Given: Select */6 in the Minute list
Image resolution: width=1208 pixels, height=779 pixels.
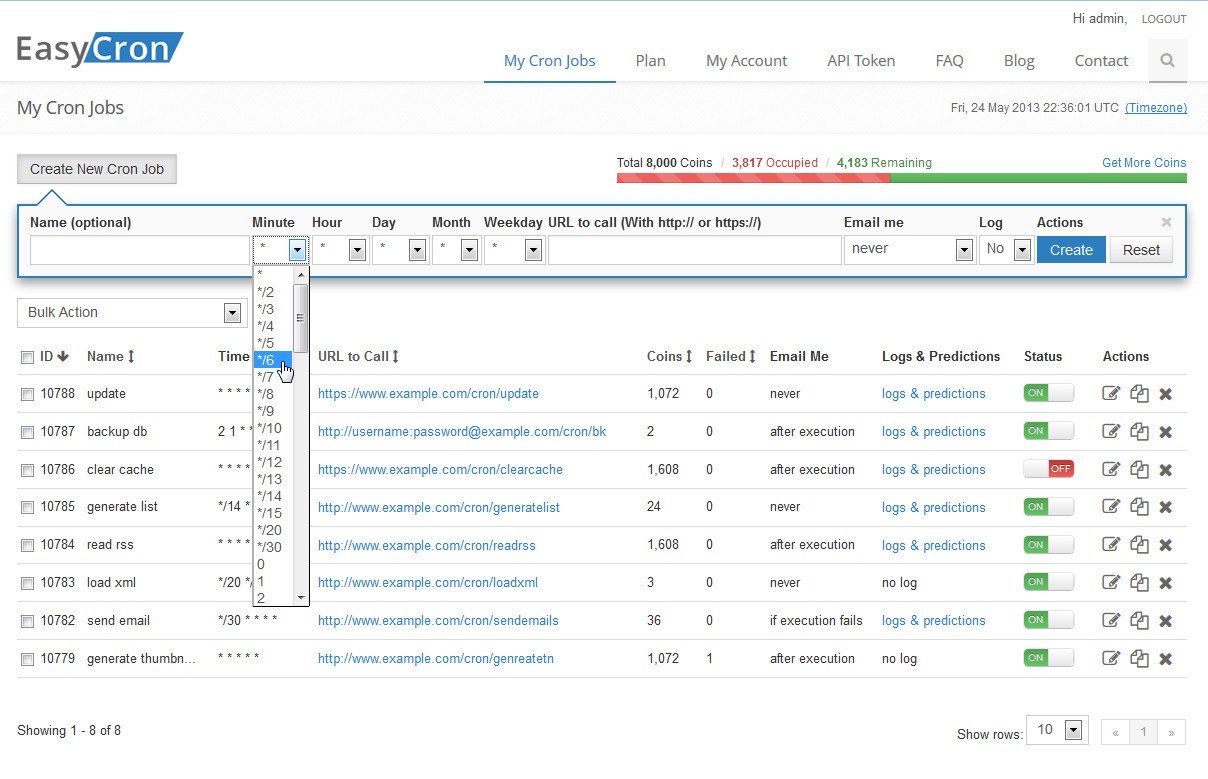Looking at the screenshot, I should coord(273,360).
